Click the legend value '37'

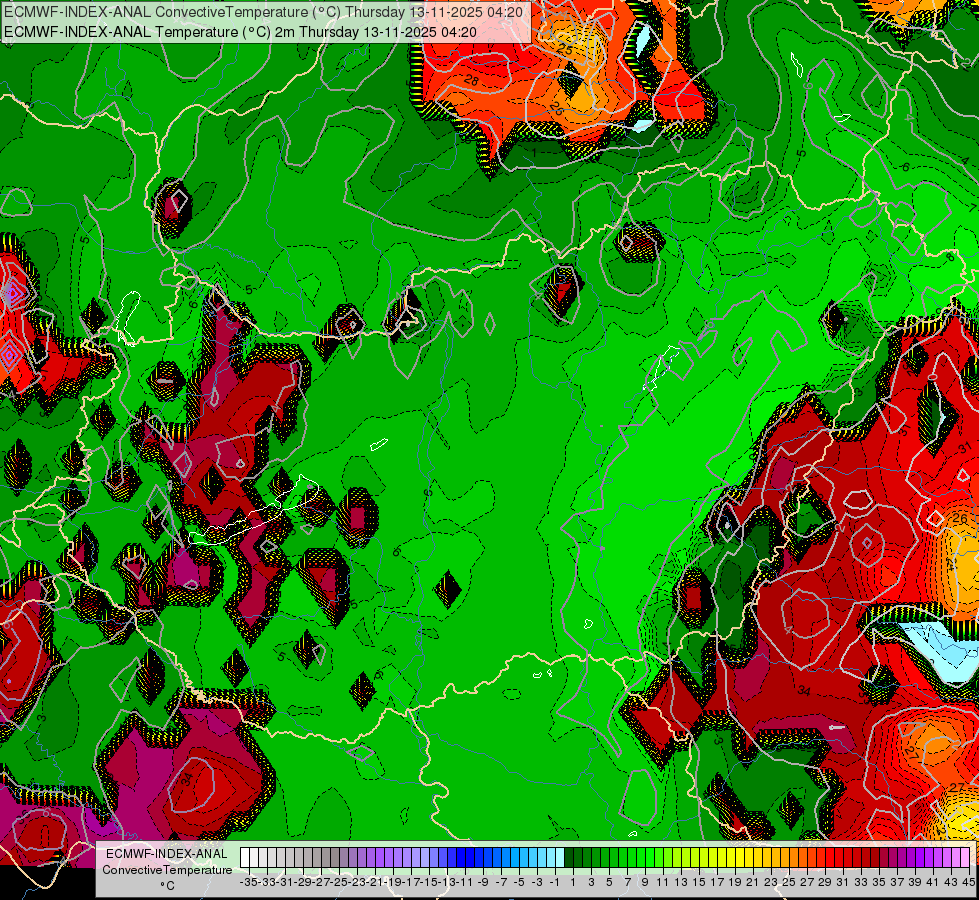(x=897, y=882)
